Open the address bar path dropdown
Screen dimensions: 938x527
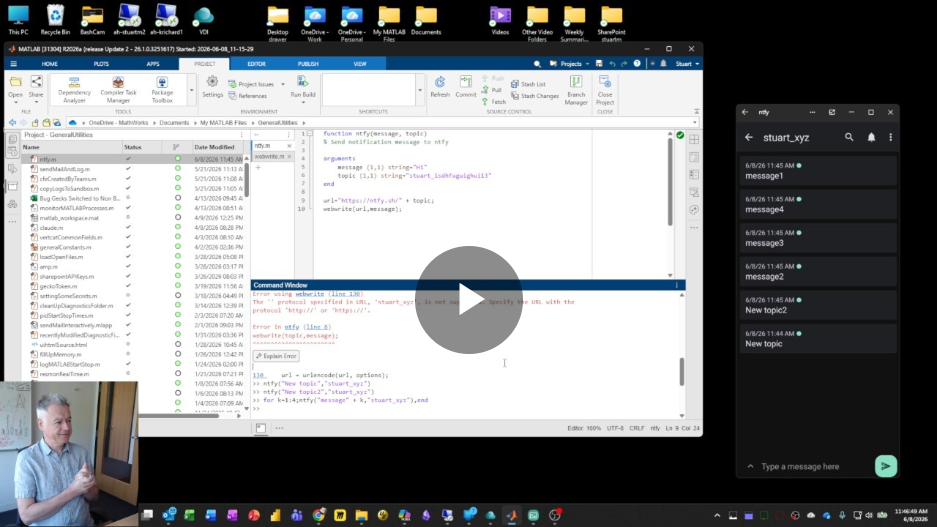694,123
